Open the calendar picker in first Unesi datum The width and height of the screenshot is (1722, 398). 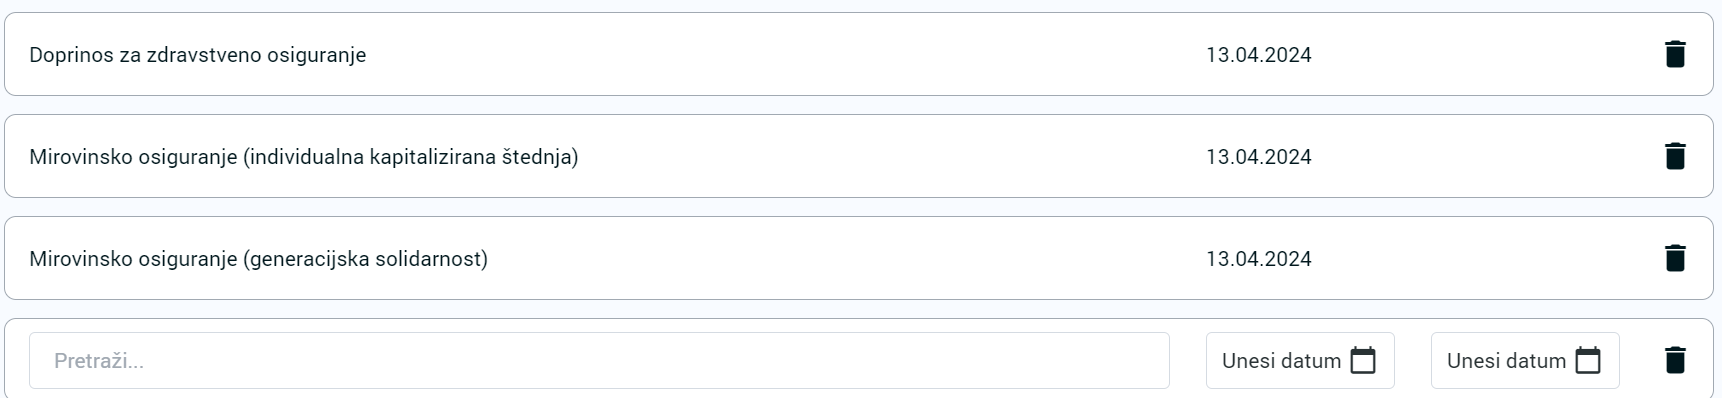point(1363,360)
